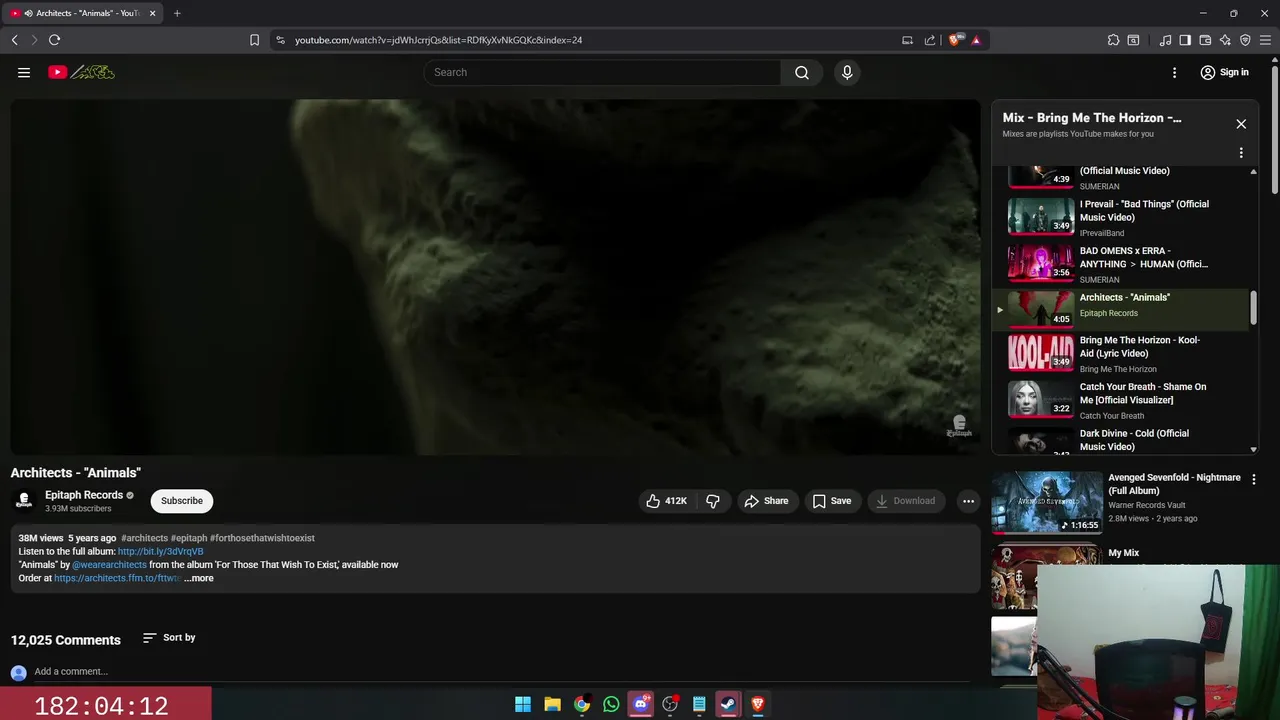Image resolution: width=1280 pixels, height=720 pixels.
Task: Open the bit.ly full album link
Action: tap(161, 552)
